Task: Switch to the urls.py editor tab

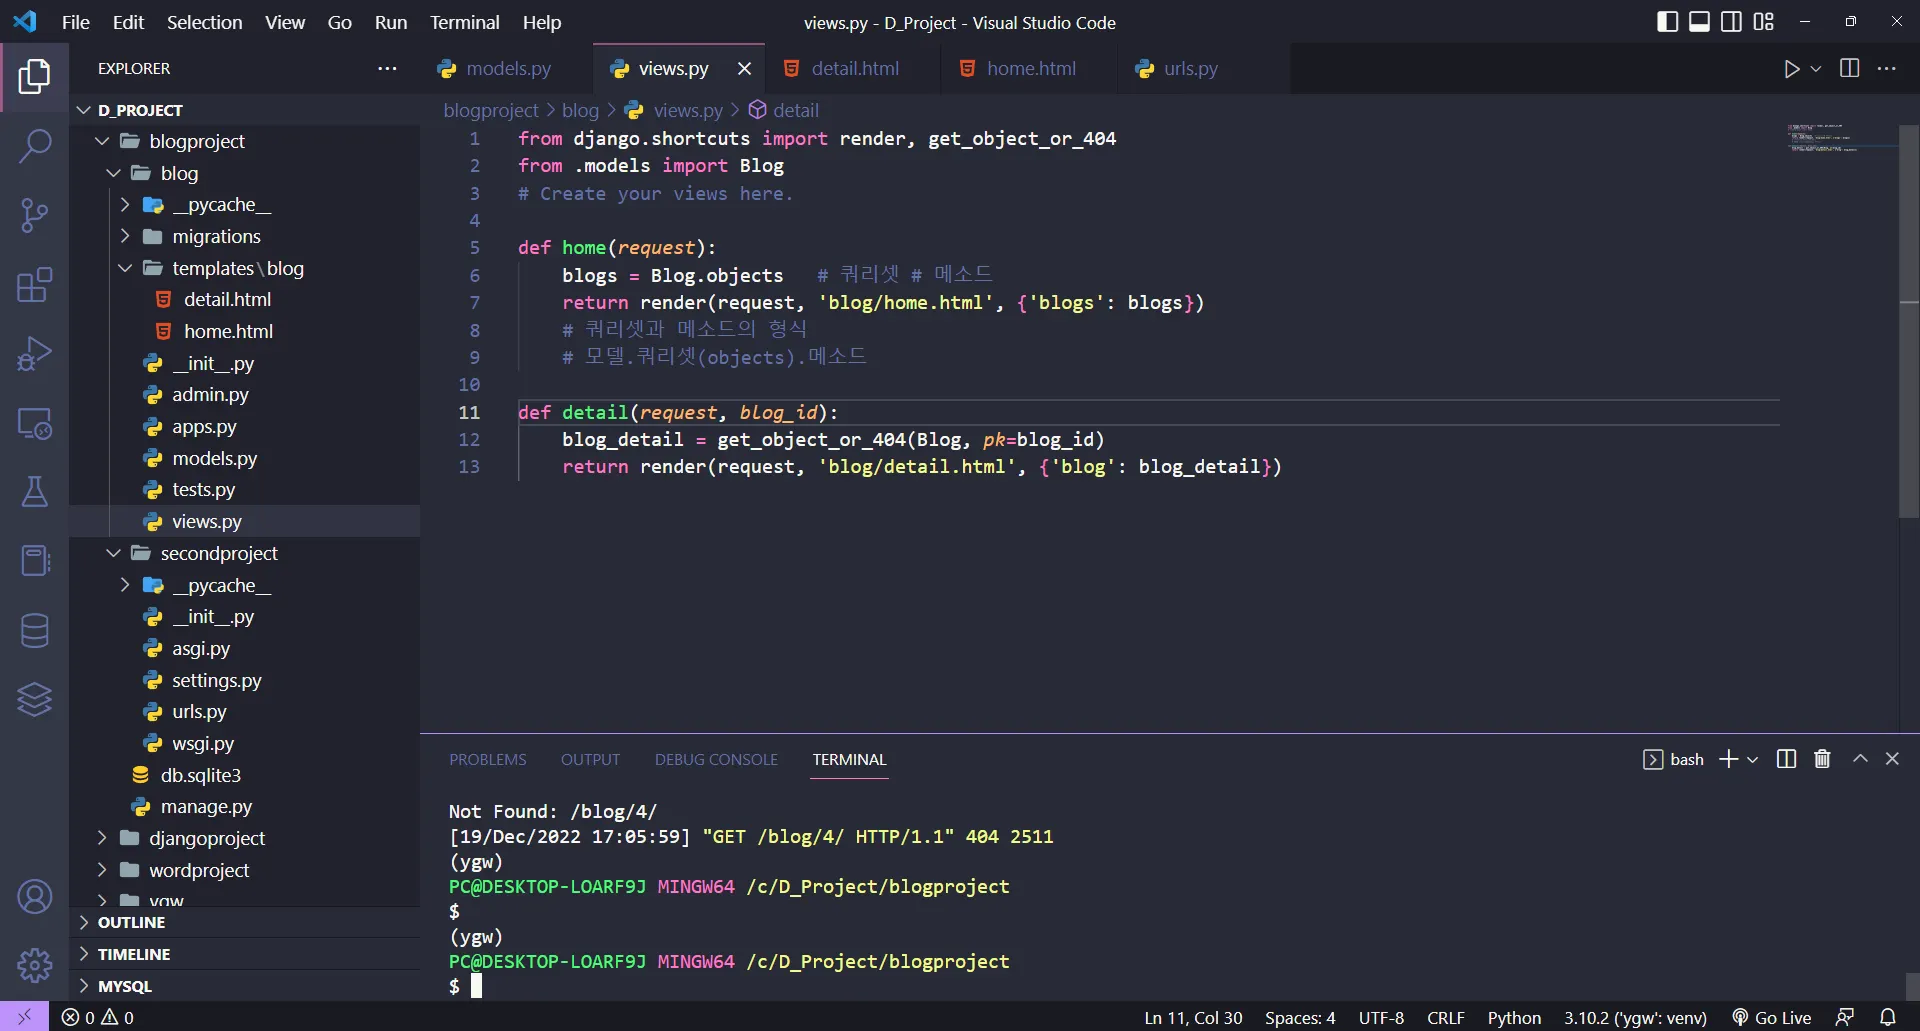Action: point(1190,69)
